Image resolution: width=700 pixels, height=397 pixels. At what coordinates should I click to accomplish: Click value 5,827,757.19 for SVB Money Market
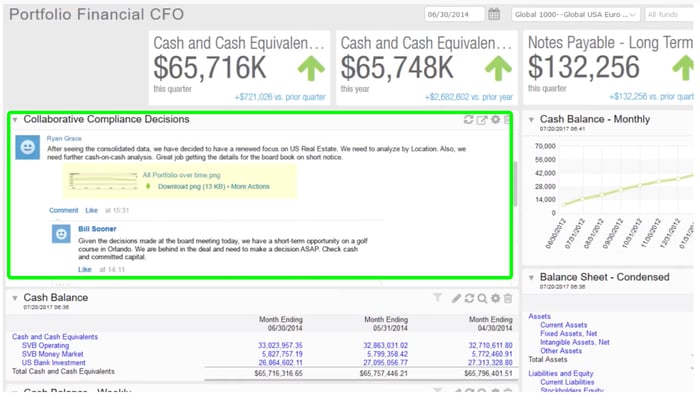282,354
